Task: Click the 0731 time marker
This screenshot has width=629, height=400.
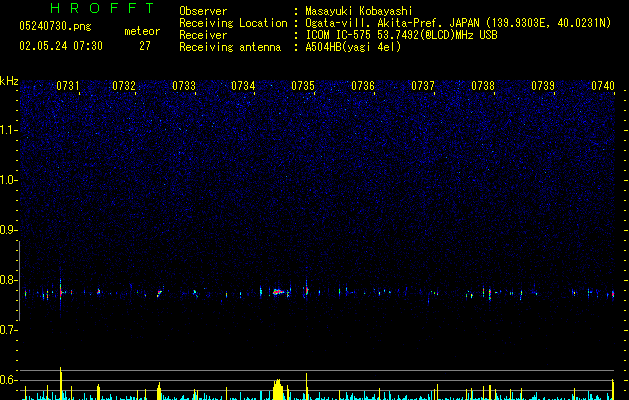Action: click(67, 86)
